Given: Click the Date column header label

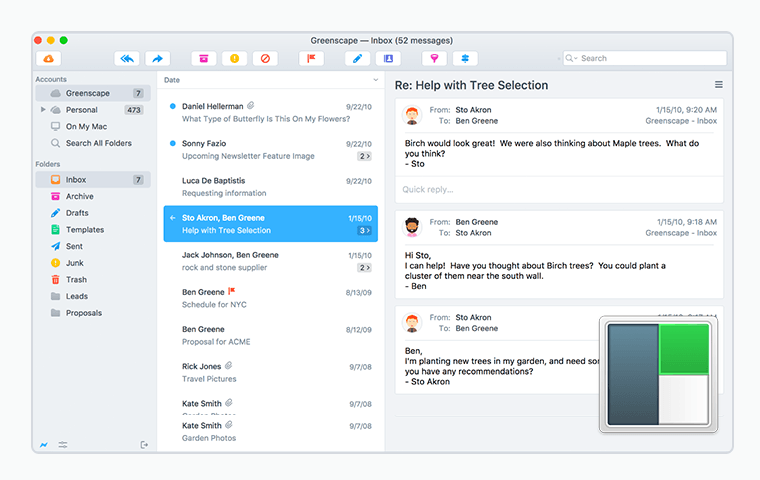Looking at the screenshot, I should click(172, 80).
